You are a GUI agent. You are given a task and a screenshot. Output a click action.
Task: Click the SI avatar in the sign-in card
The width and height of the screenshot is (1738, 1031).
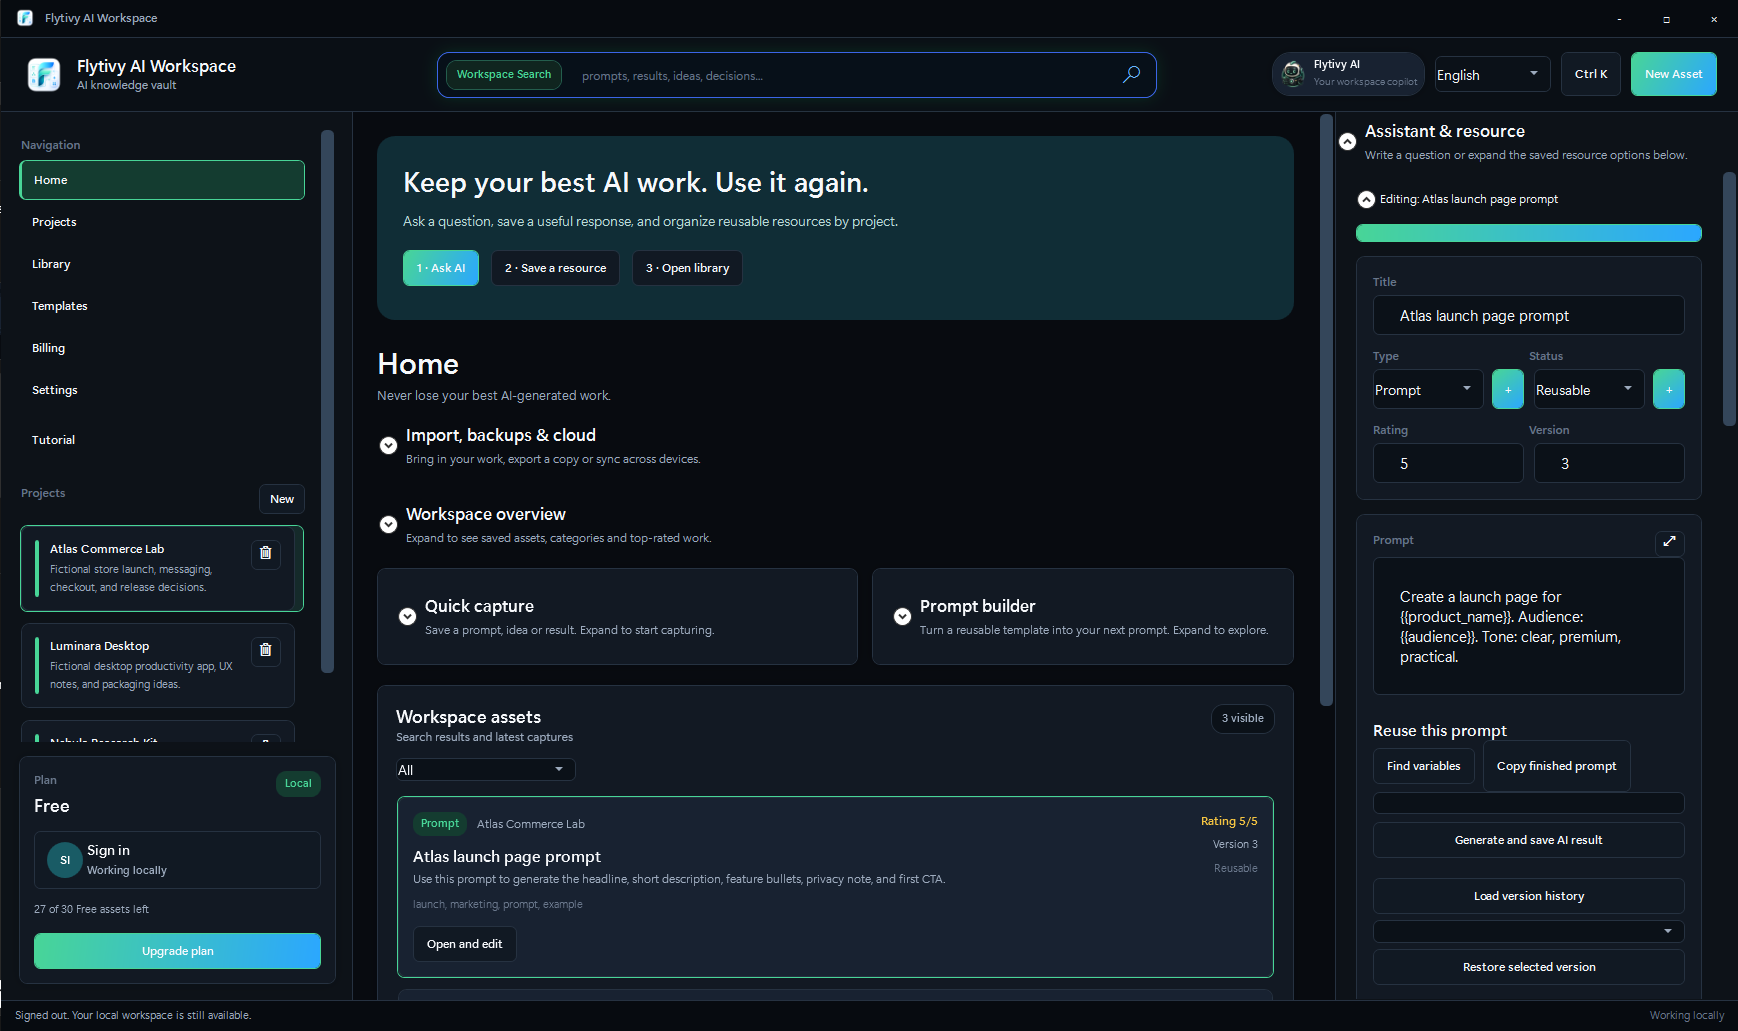click(65, 860)
